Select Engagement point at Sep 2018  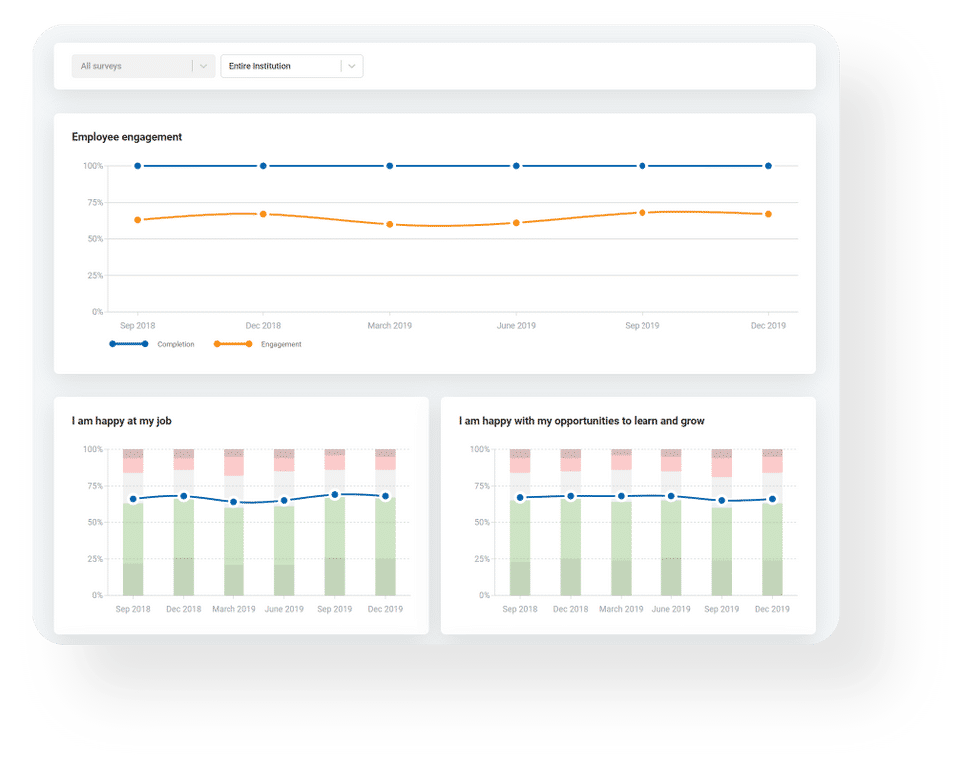tap(138, 220)
